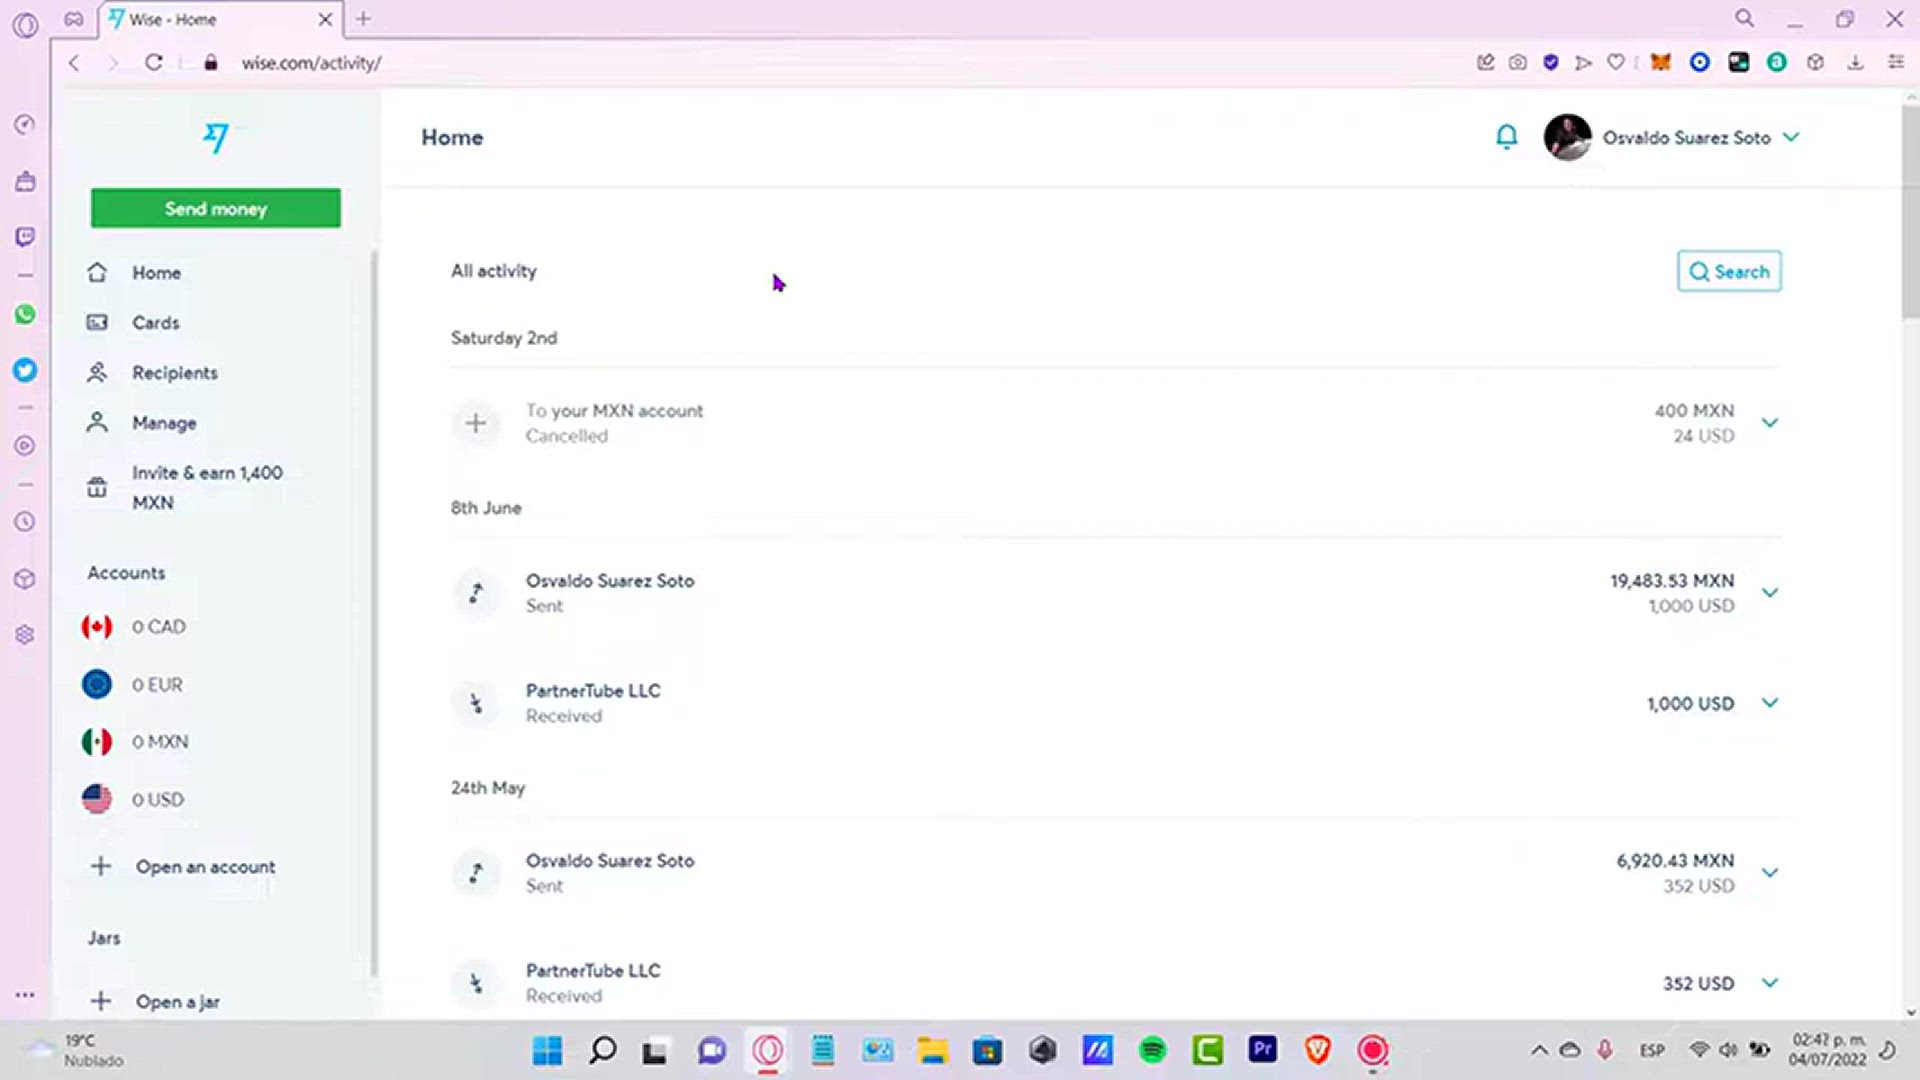
Task: Open WhatsApp in Opera sidebar
Action: (25, 314)
